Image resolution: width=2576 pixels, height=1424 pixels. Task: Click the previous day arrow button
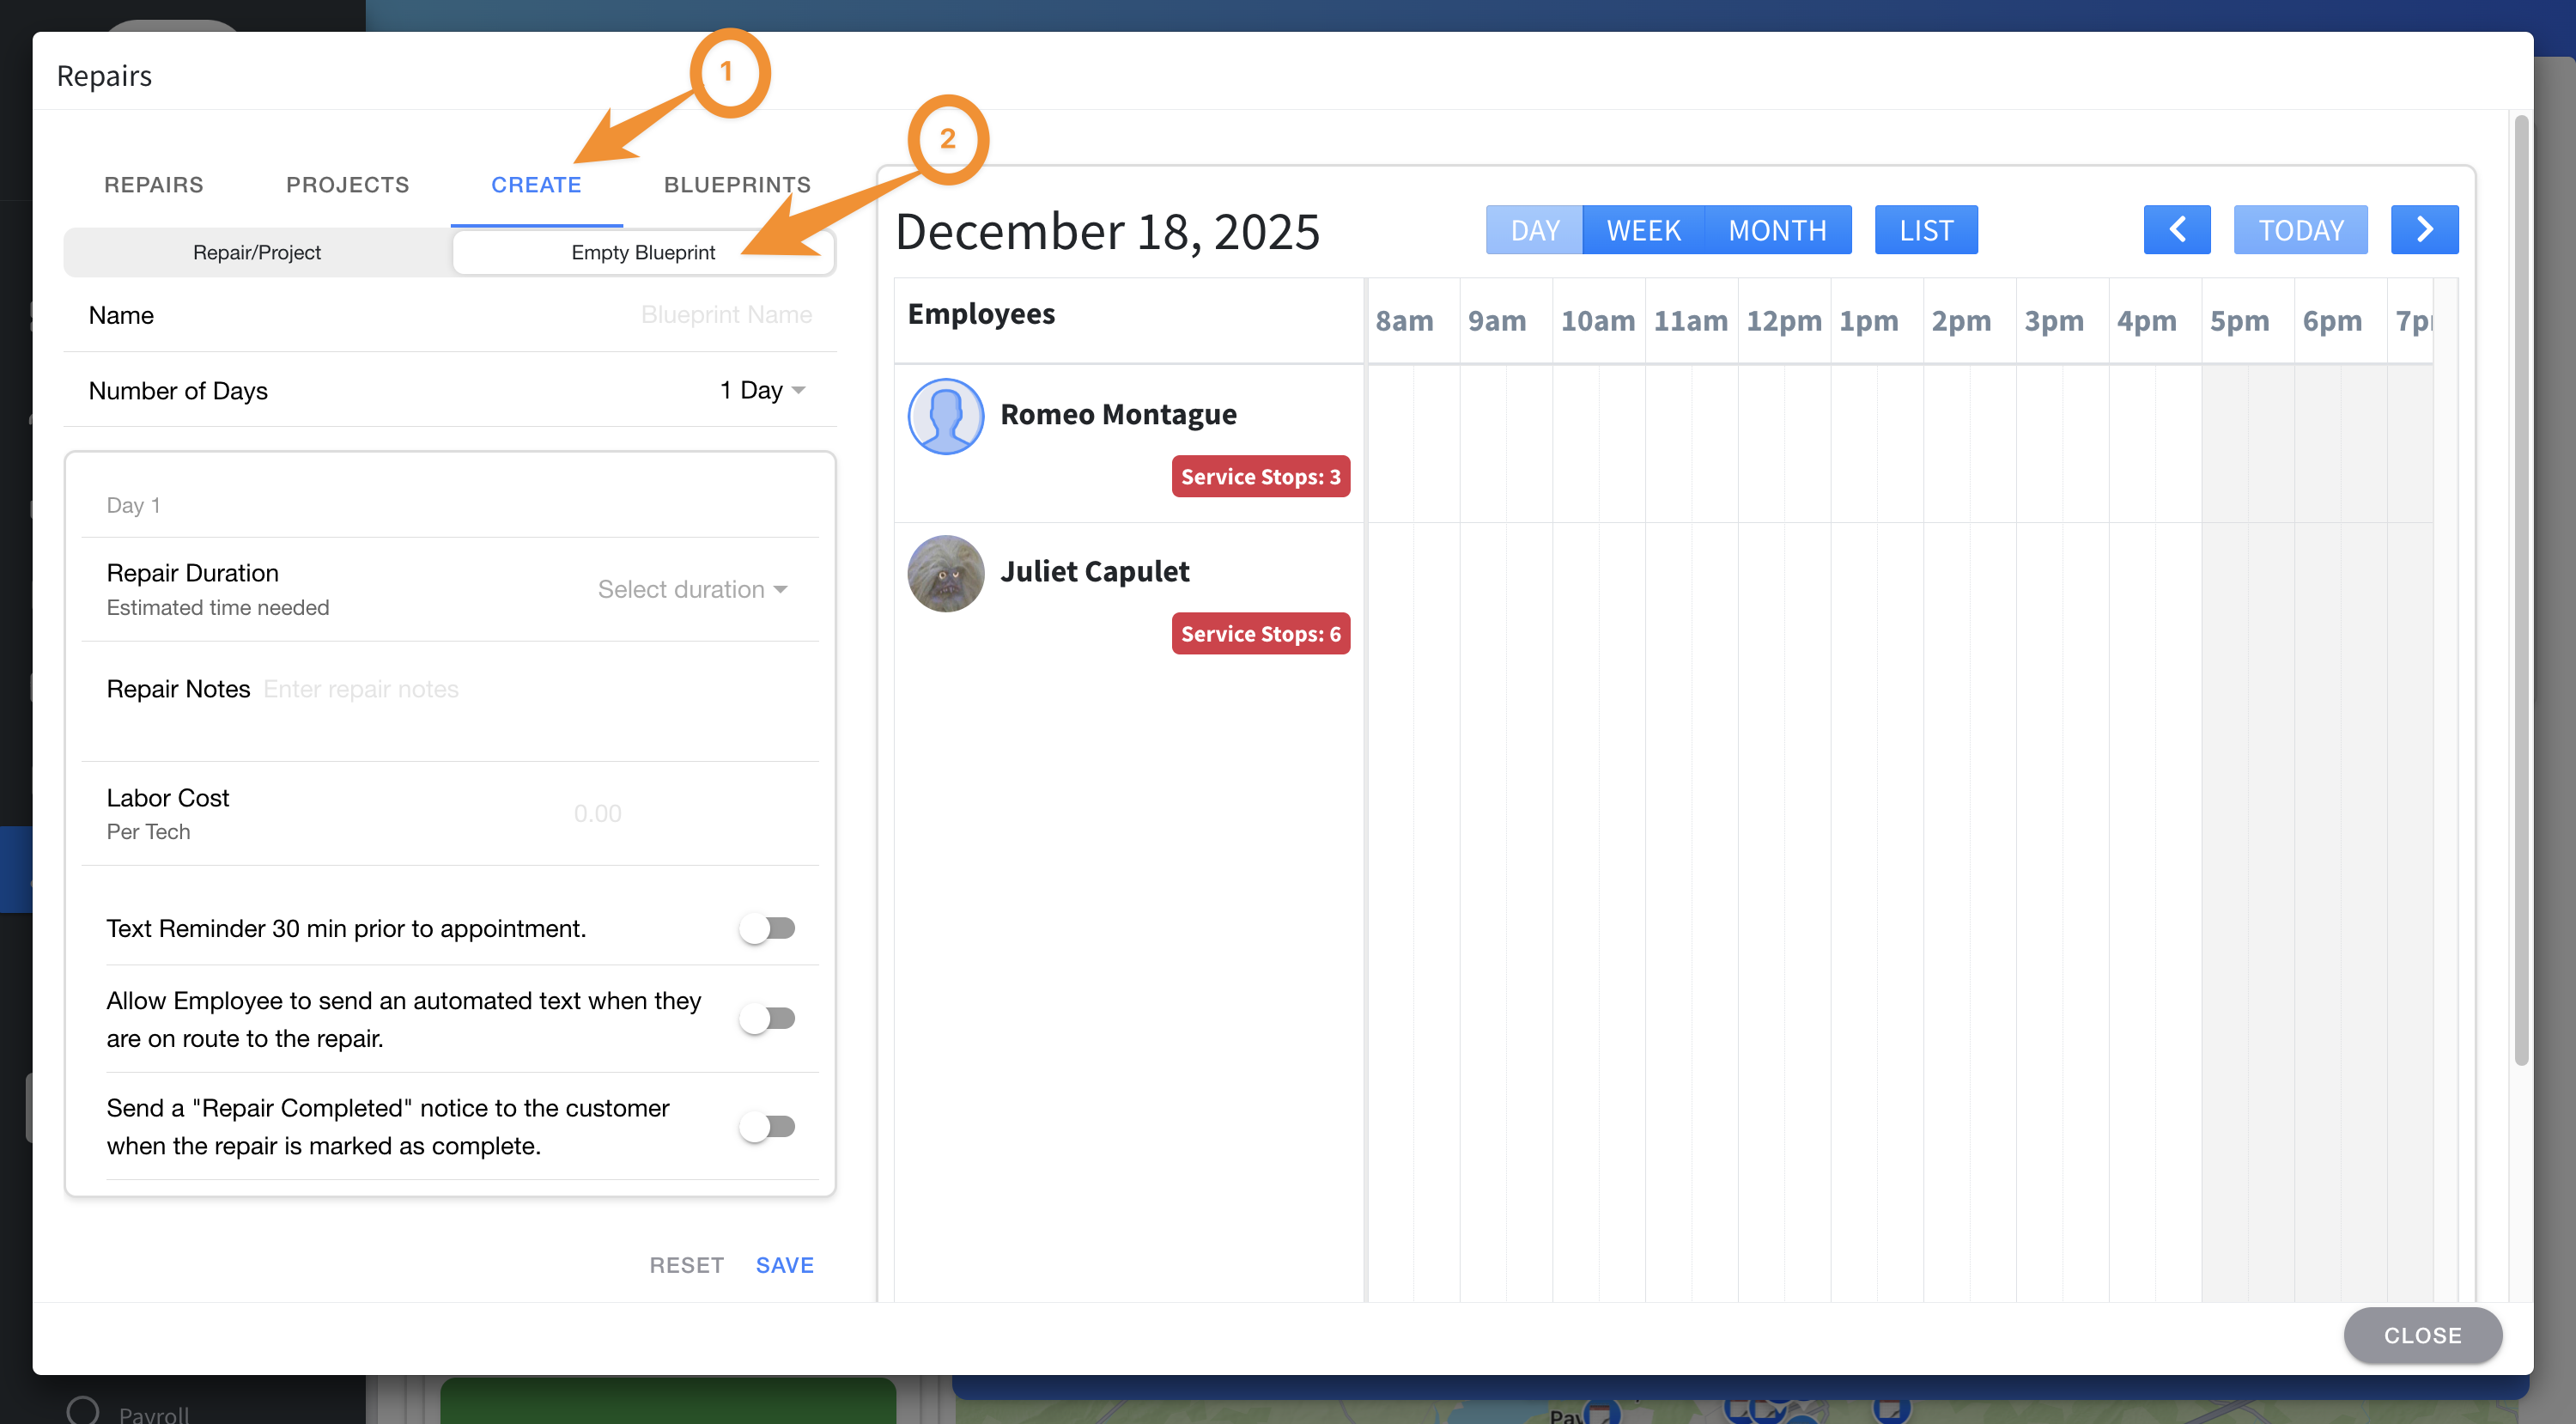[2176, 230]
